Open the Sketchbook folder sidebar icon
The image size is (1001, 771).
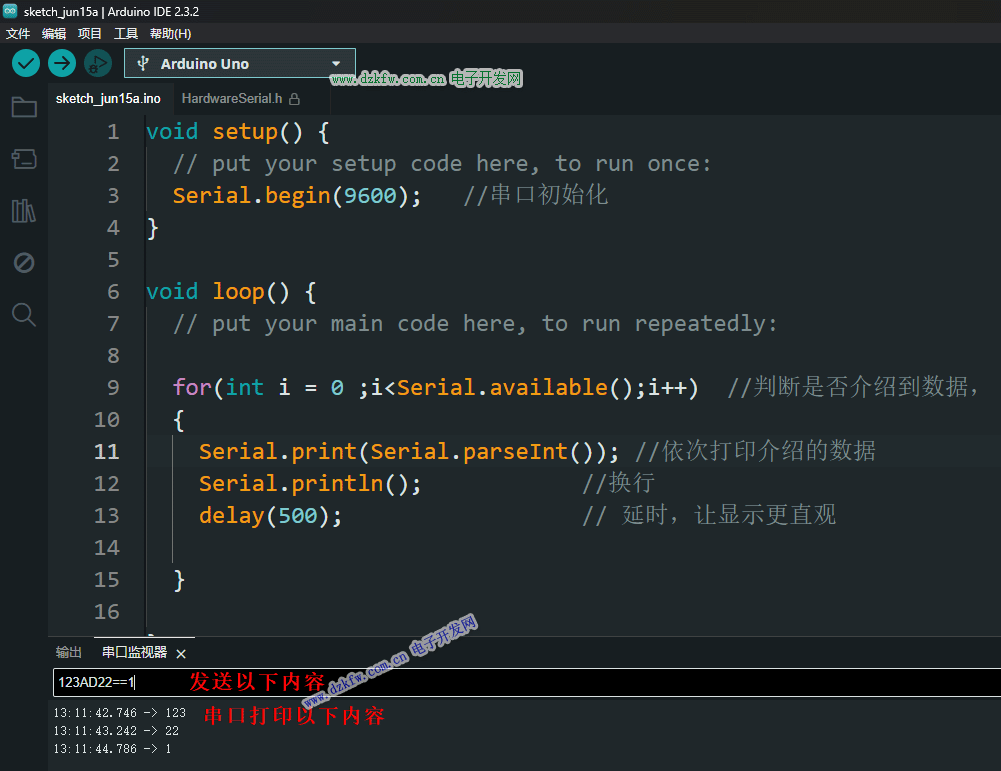click(24, 108)
